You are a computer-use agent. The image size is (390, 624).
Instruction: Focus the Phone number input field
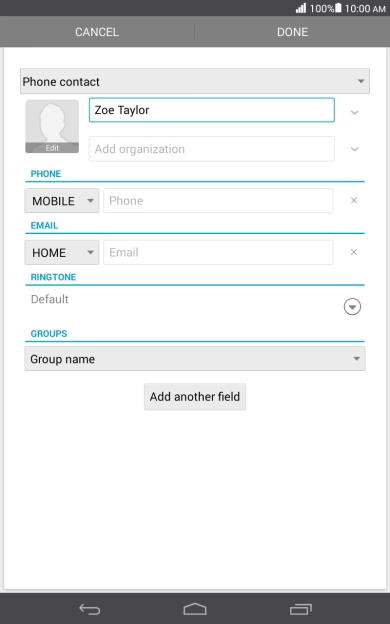218,201
